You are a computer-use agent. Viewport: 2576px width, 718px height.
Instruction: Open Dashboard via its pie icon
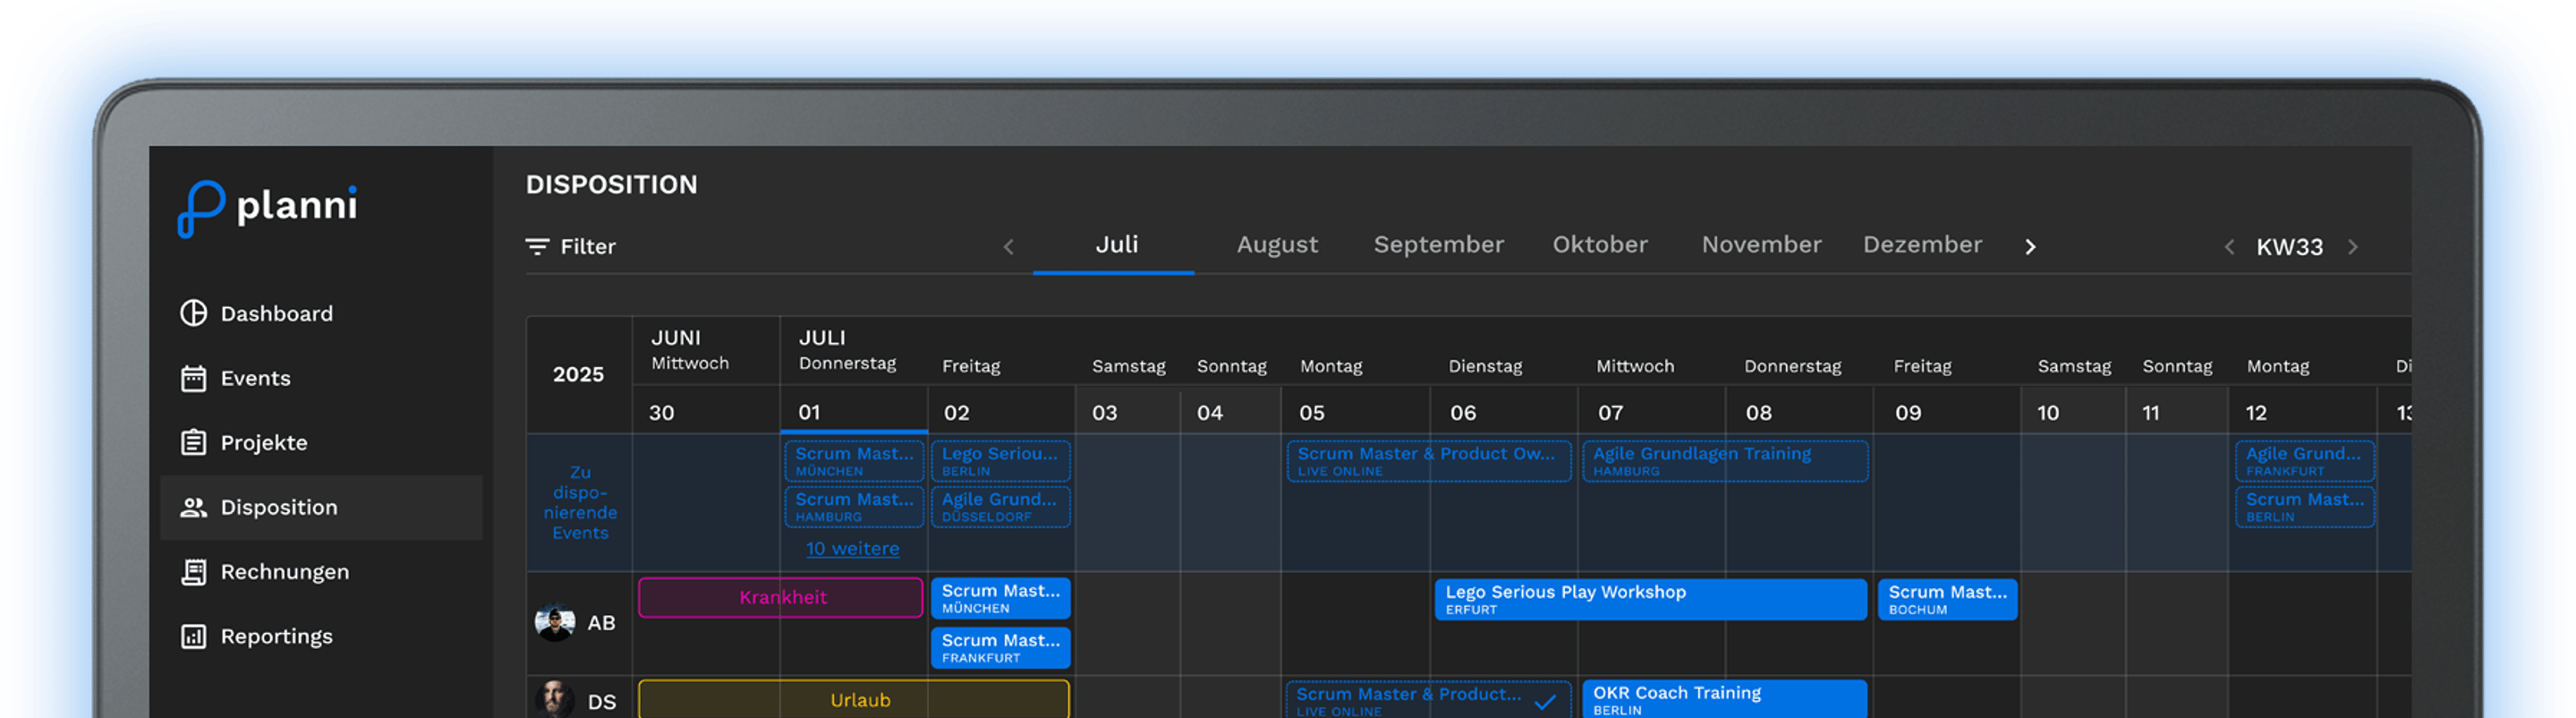point(193,313)
